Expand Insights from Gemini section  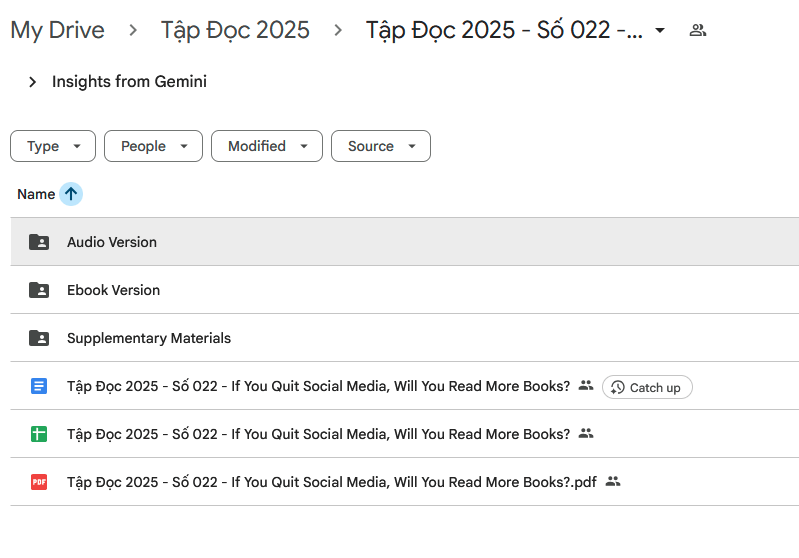33,82
